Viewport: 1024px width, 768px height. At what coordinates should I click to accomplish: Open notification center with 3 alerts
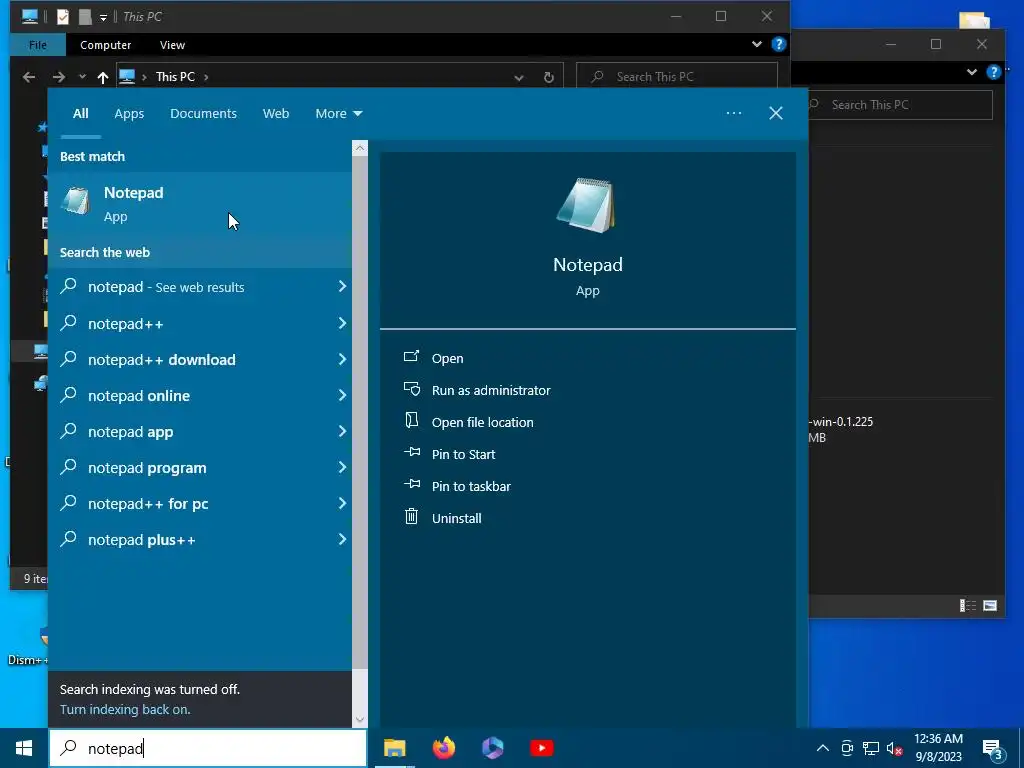pyautogui.click(x=992, y=750)
